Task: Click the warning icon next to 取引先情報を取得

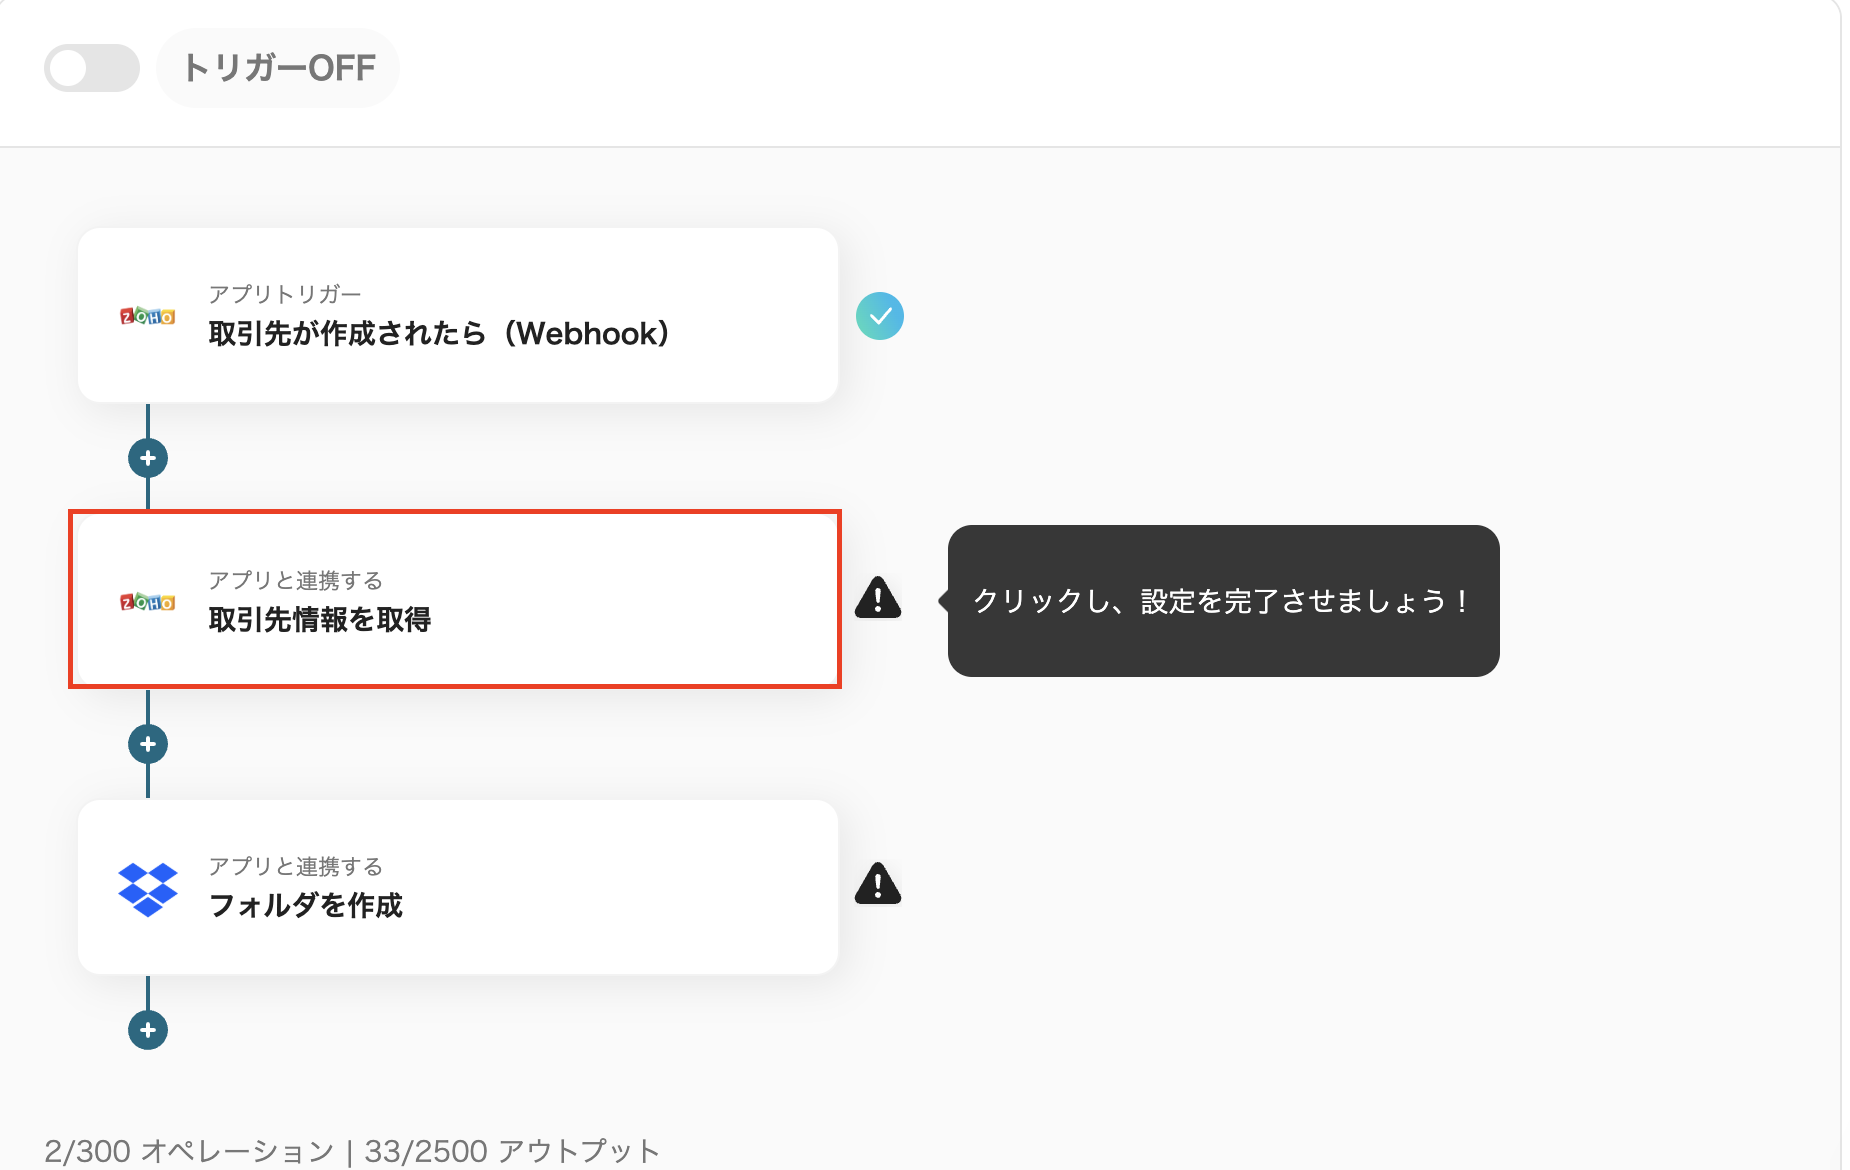Action: 878,598
